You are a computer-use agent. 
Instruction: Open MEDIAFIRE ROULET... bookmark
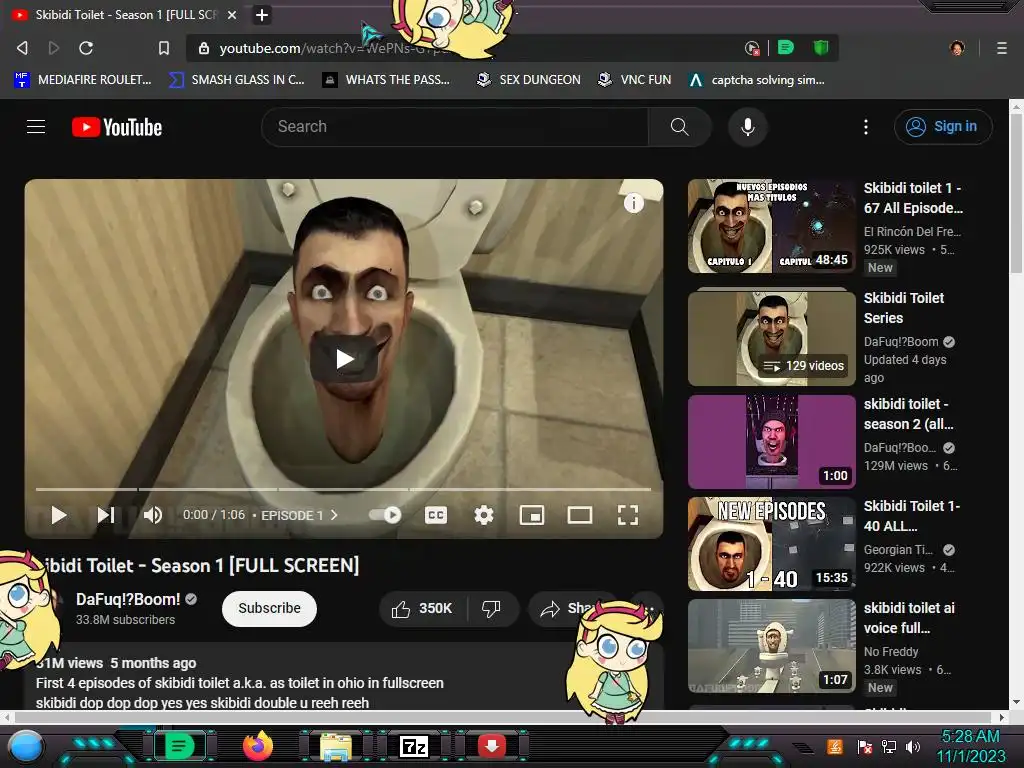(83, 80)
